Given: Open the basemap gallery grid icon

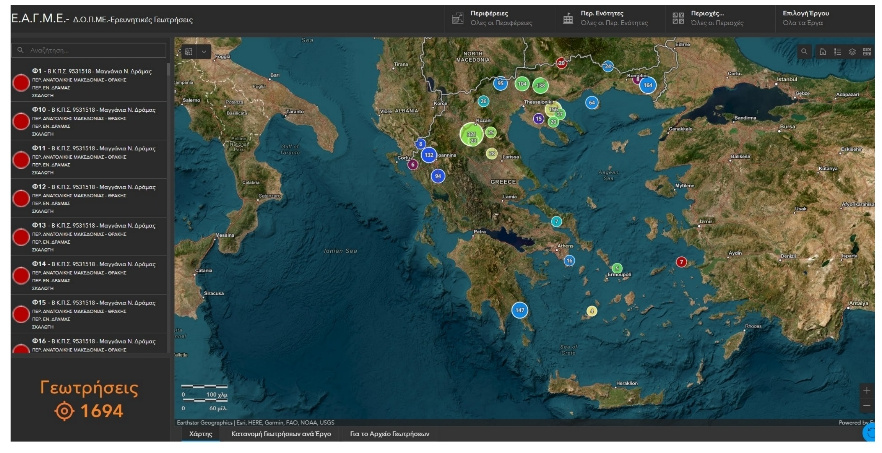Looking at the screenshot, I should tap(867, 51).
